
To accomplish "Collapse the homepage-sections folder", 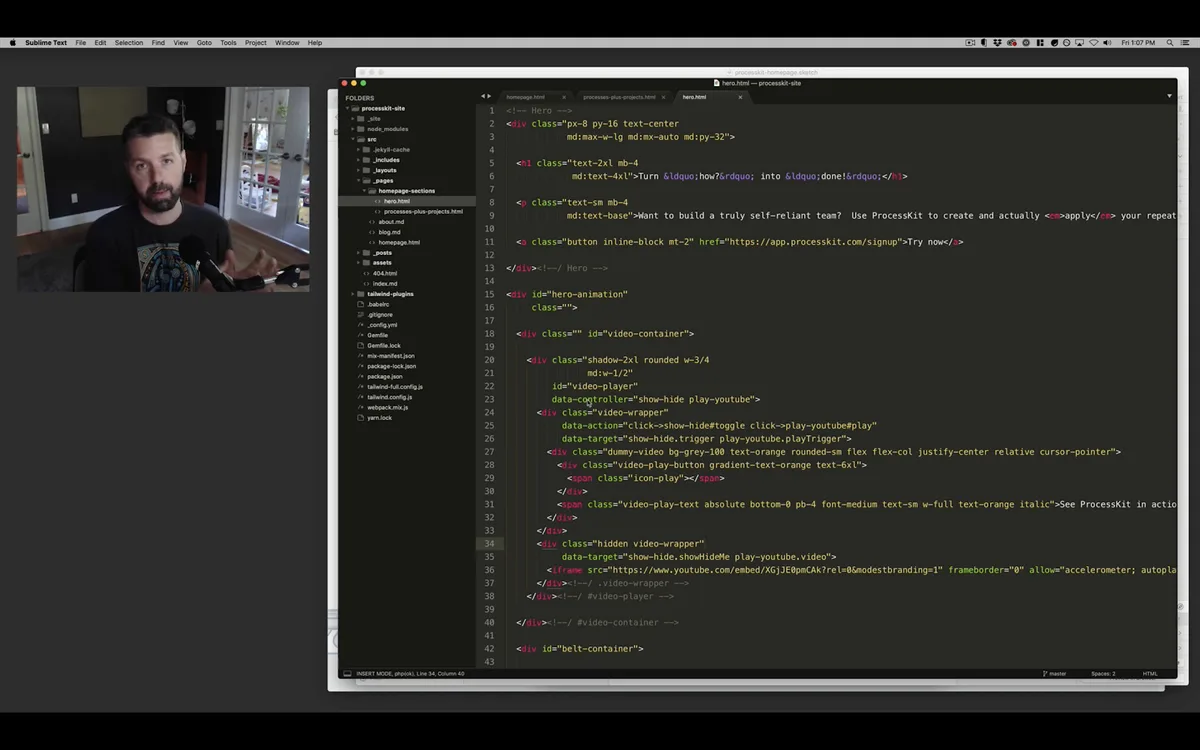I will pyautogui.click(x=364, y=191).
